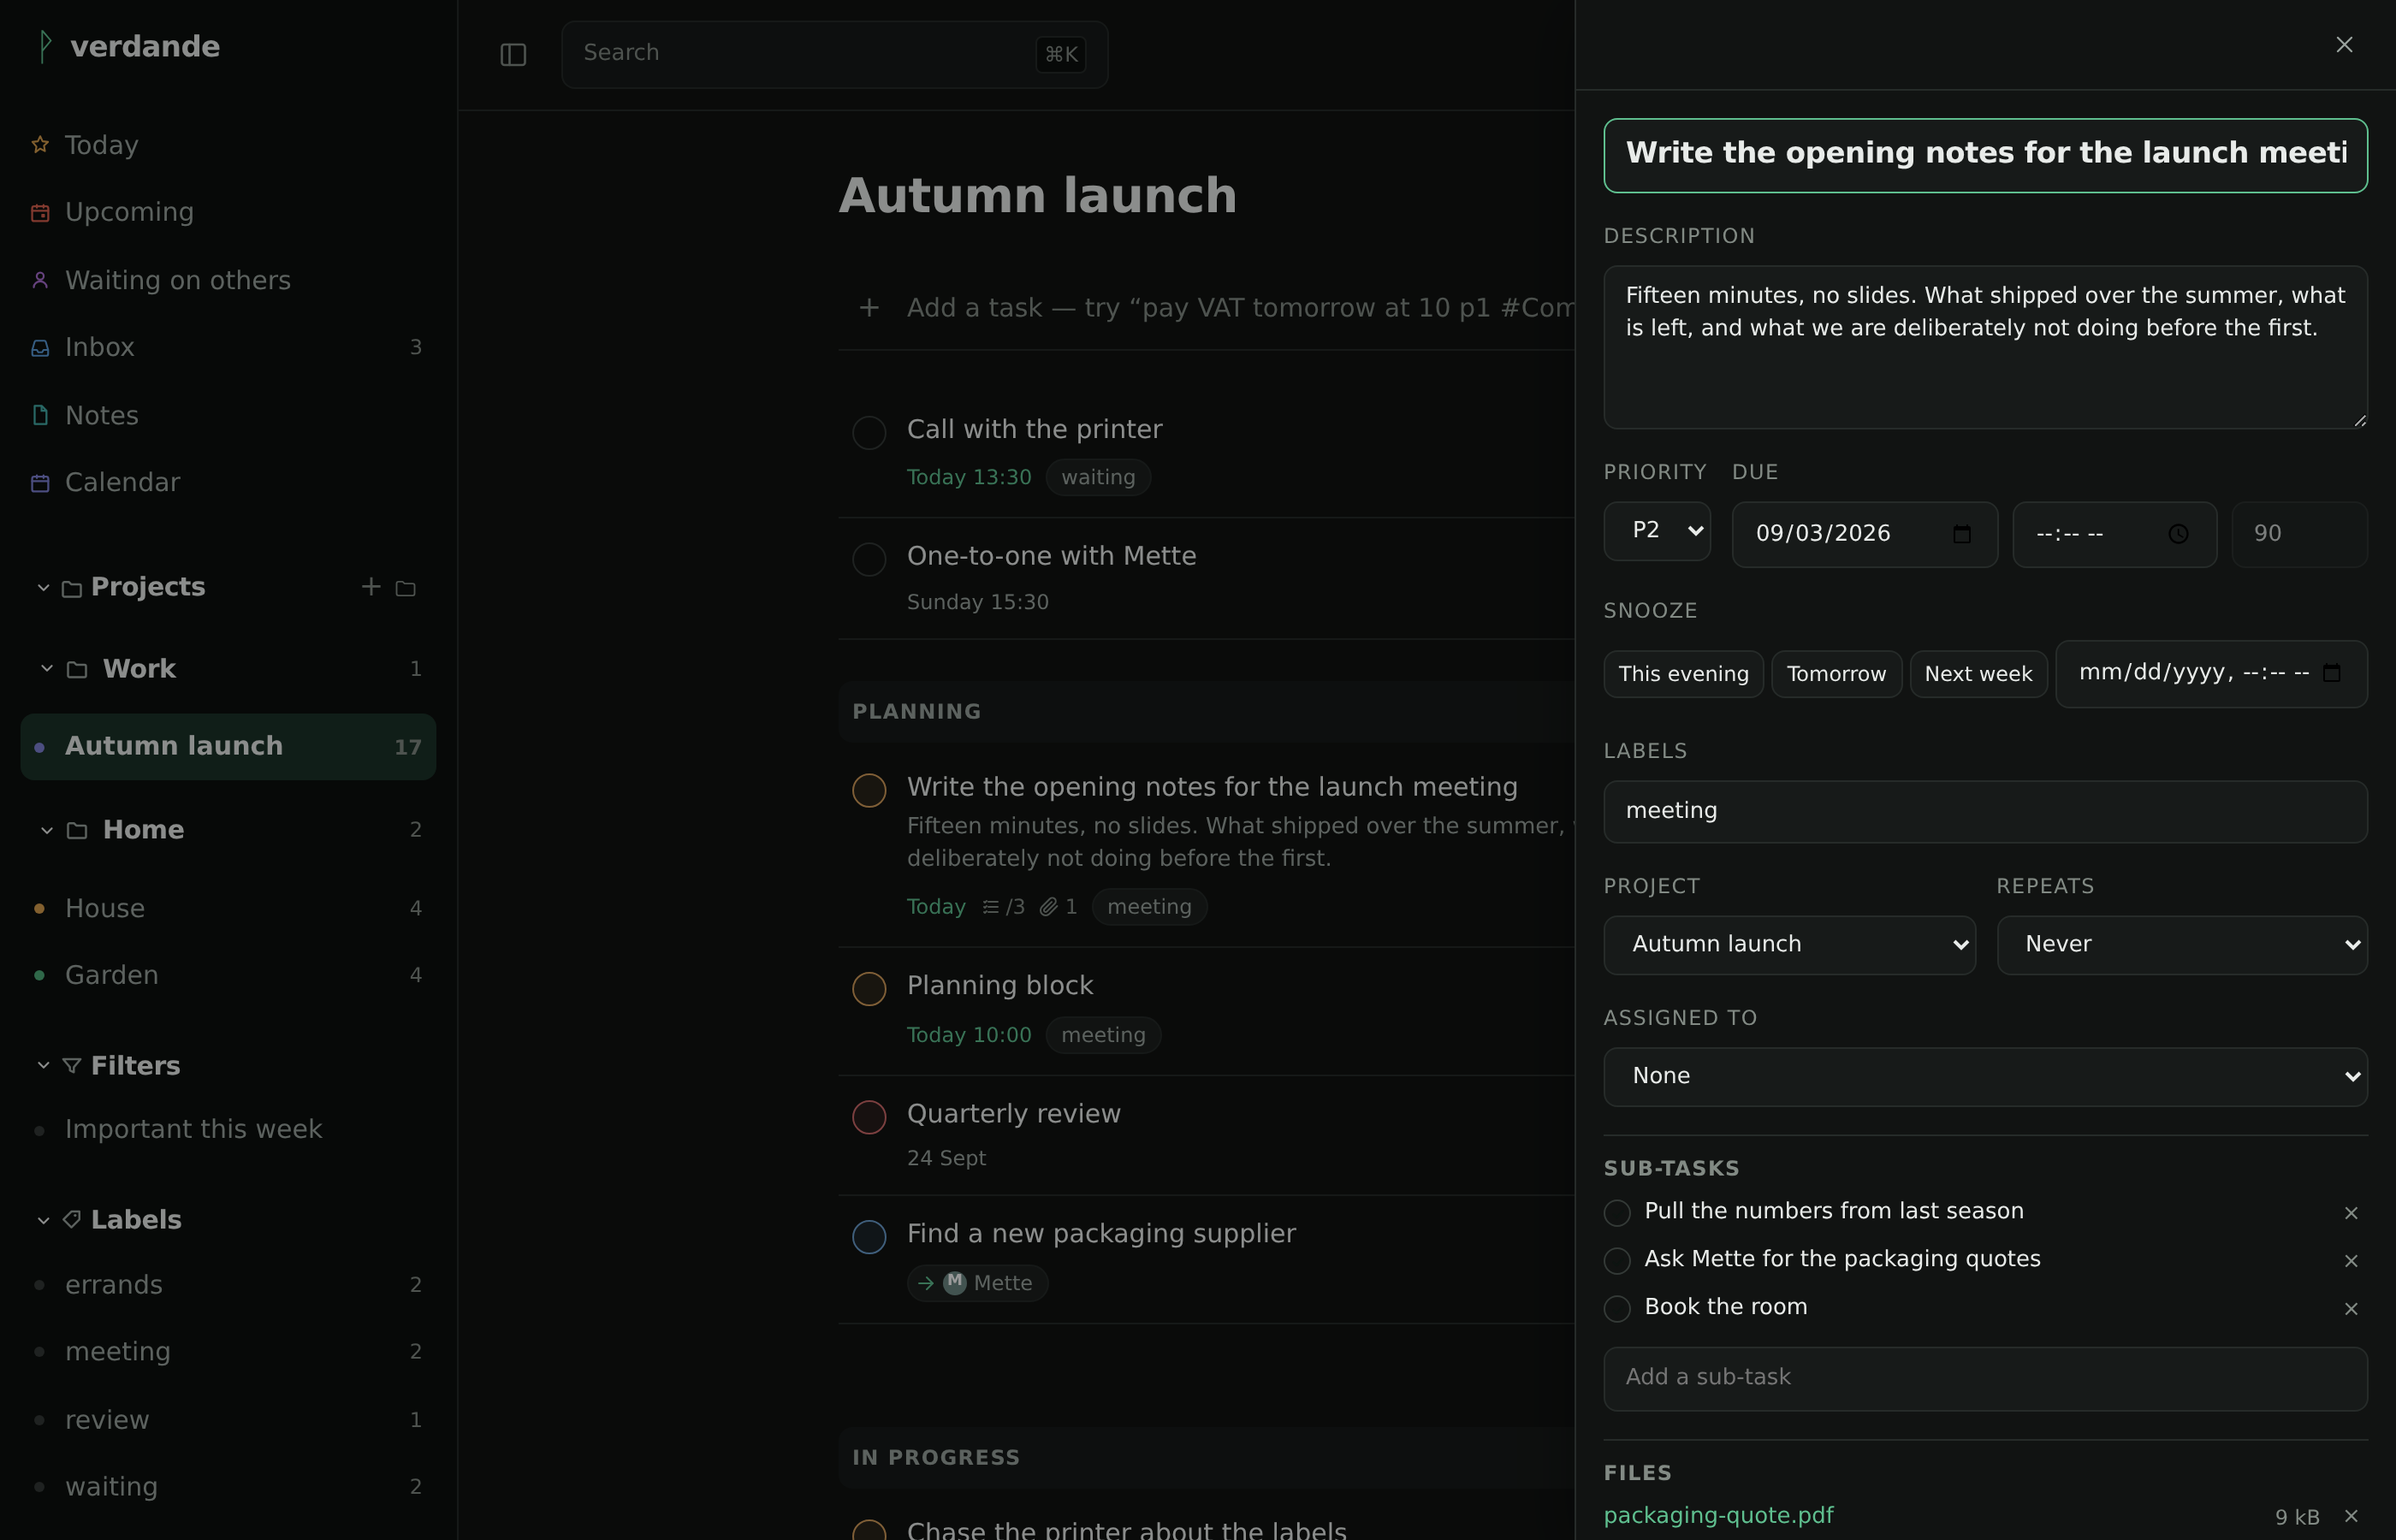Close the task detail panel
Image resolution: width=2396 pixels, height=1540 pixels.
(2344, 45)
